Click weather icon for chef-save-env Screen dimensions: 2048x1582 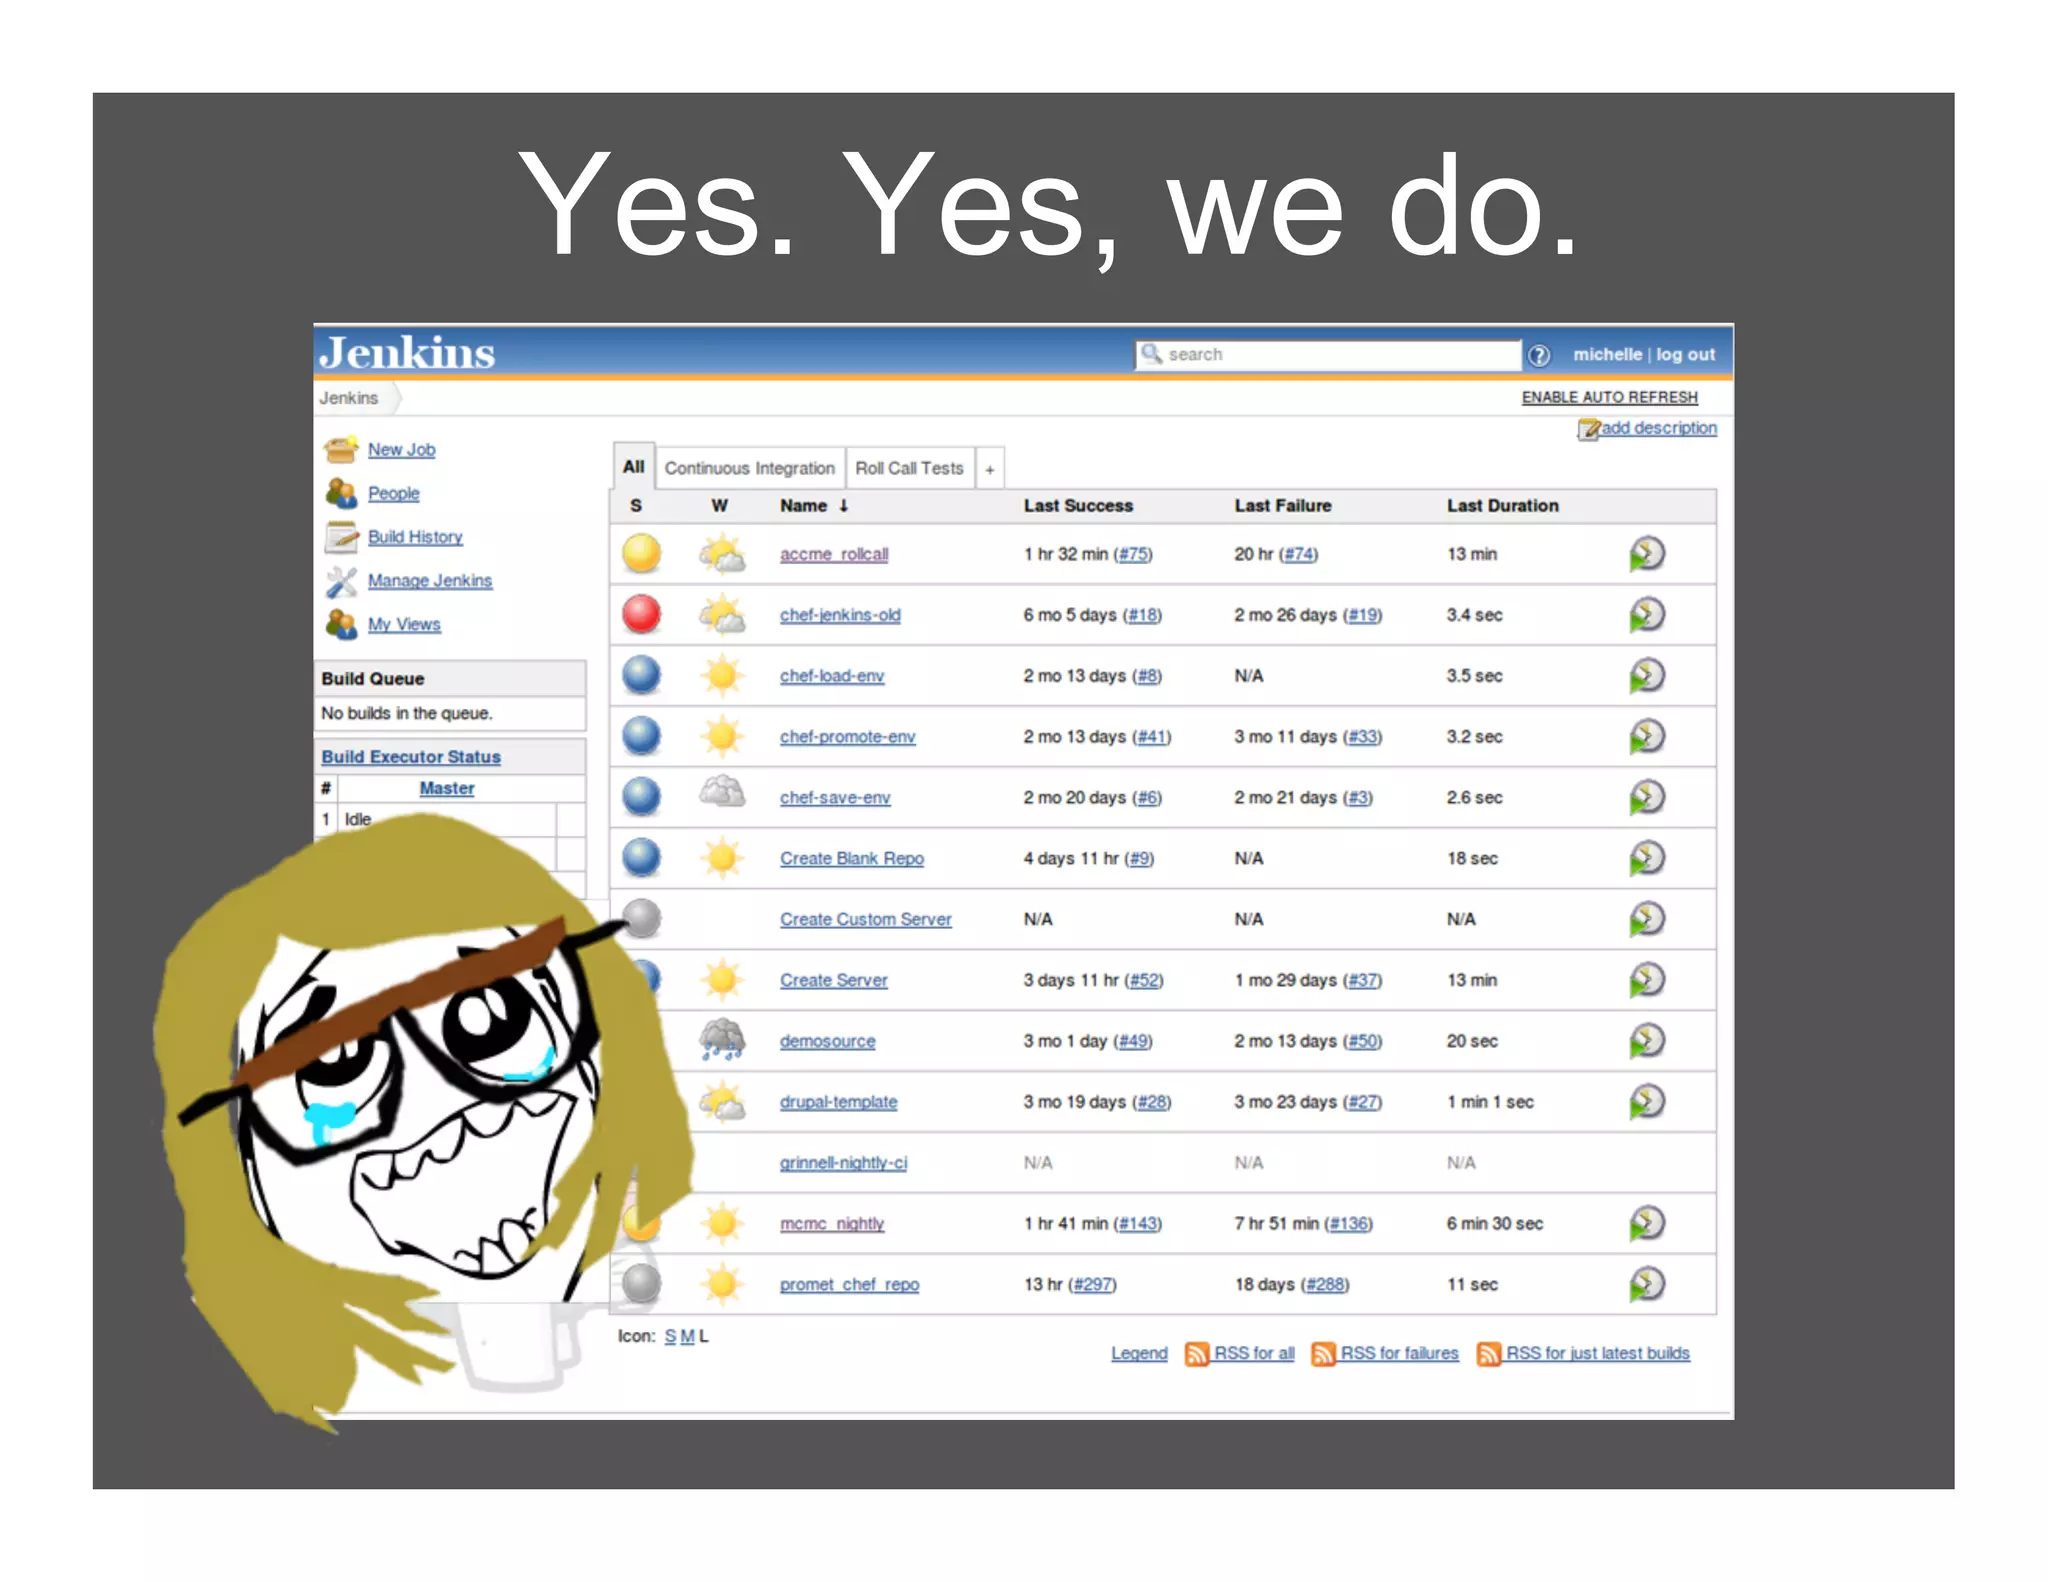click(721, 793)
